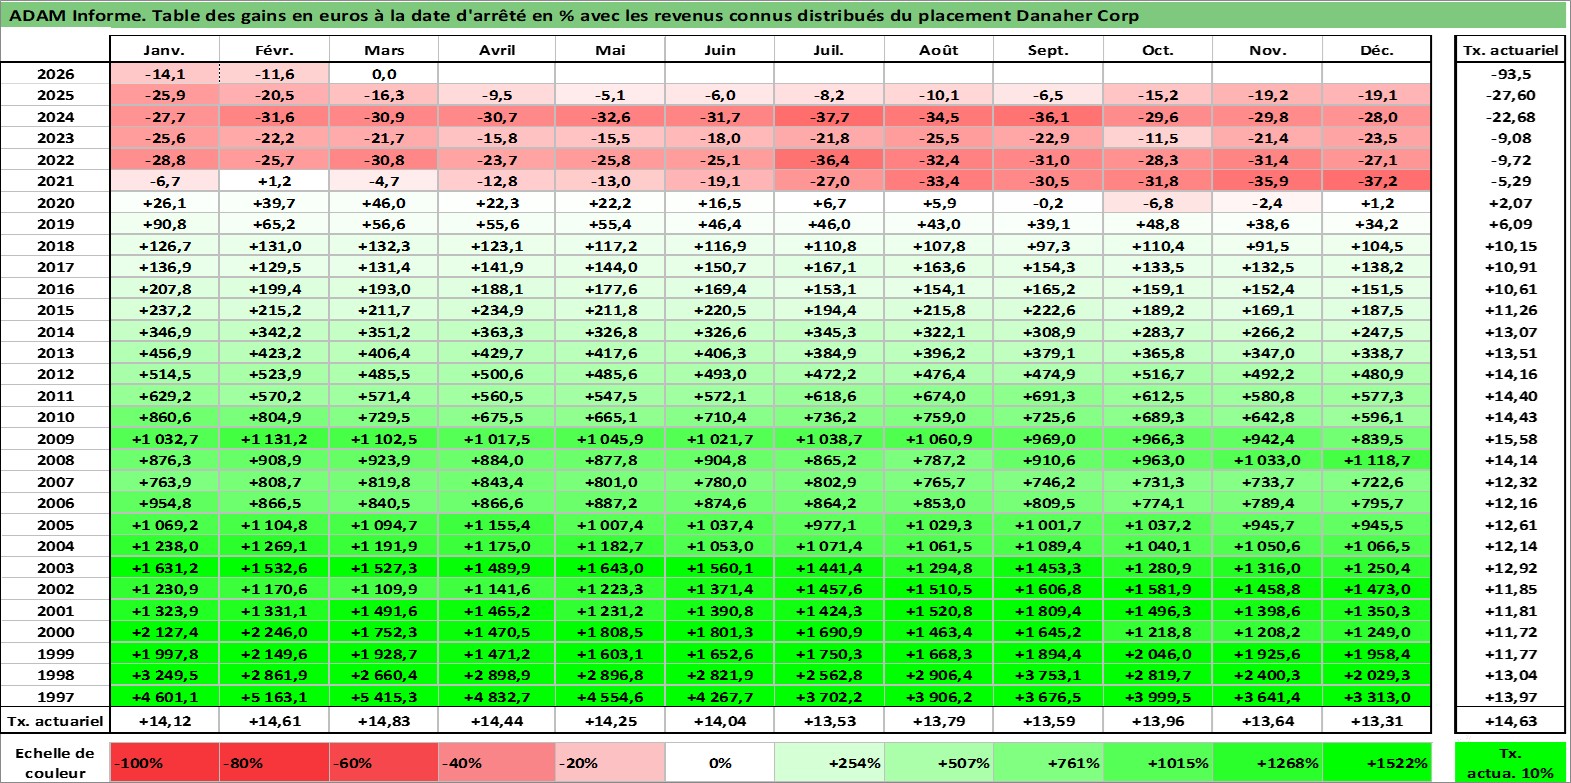
Task: Click the Mai column header
Action: click(x=610, y=50)
